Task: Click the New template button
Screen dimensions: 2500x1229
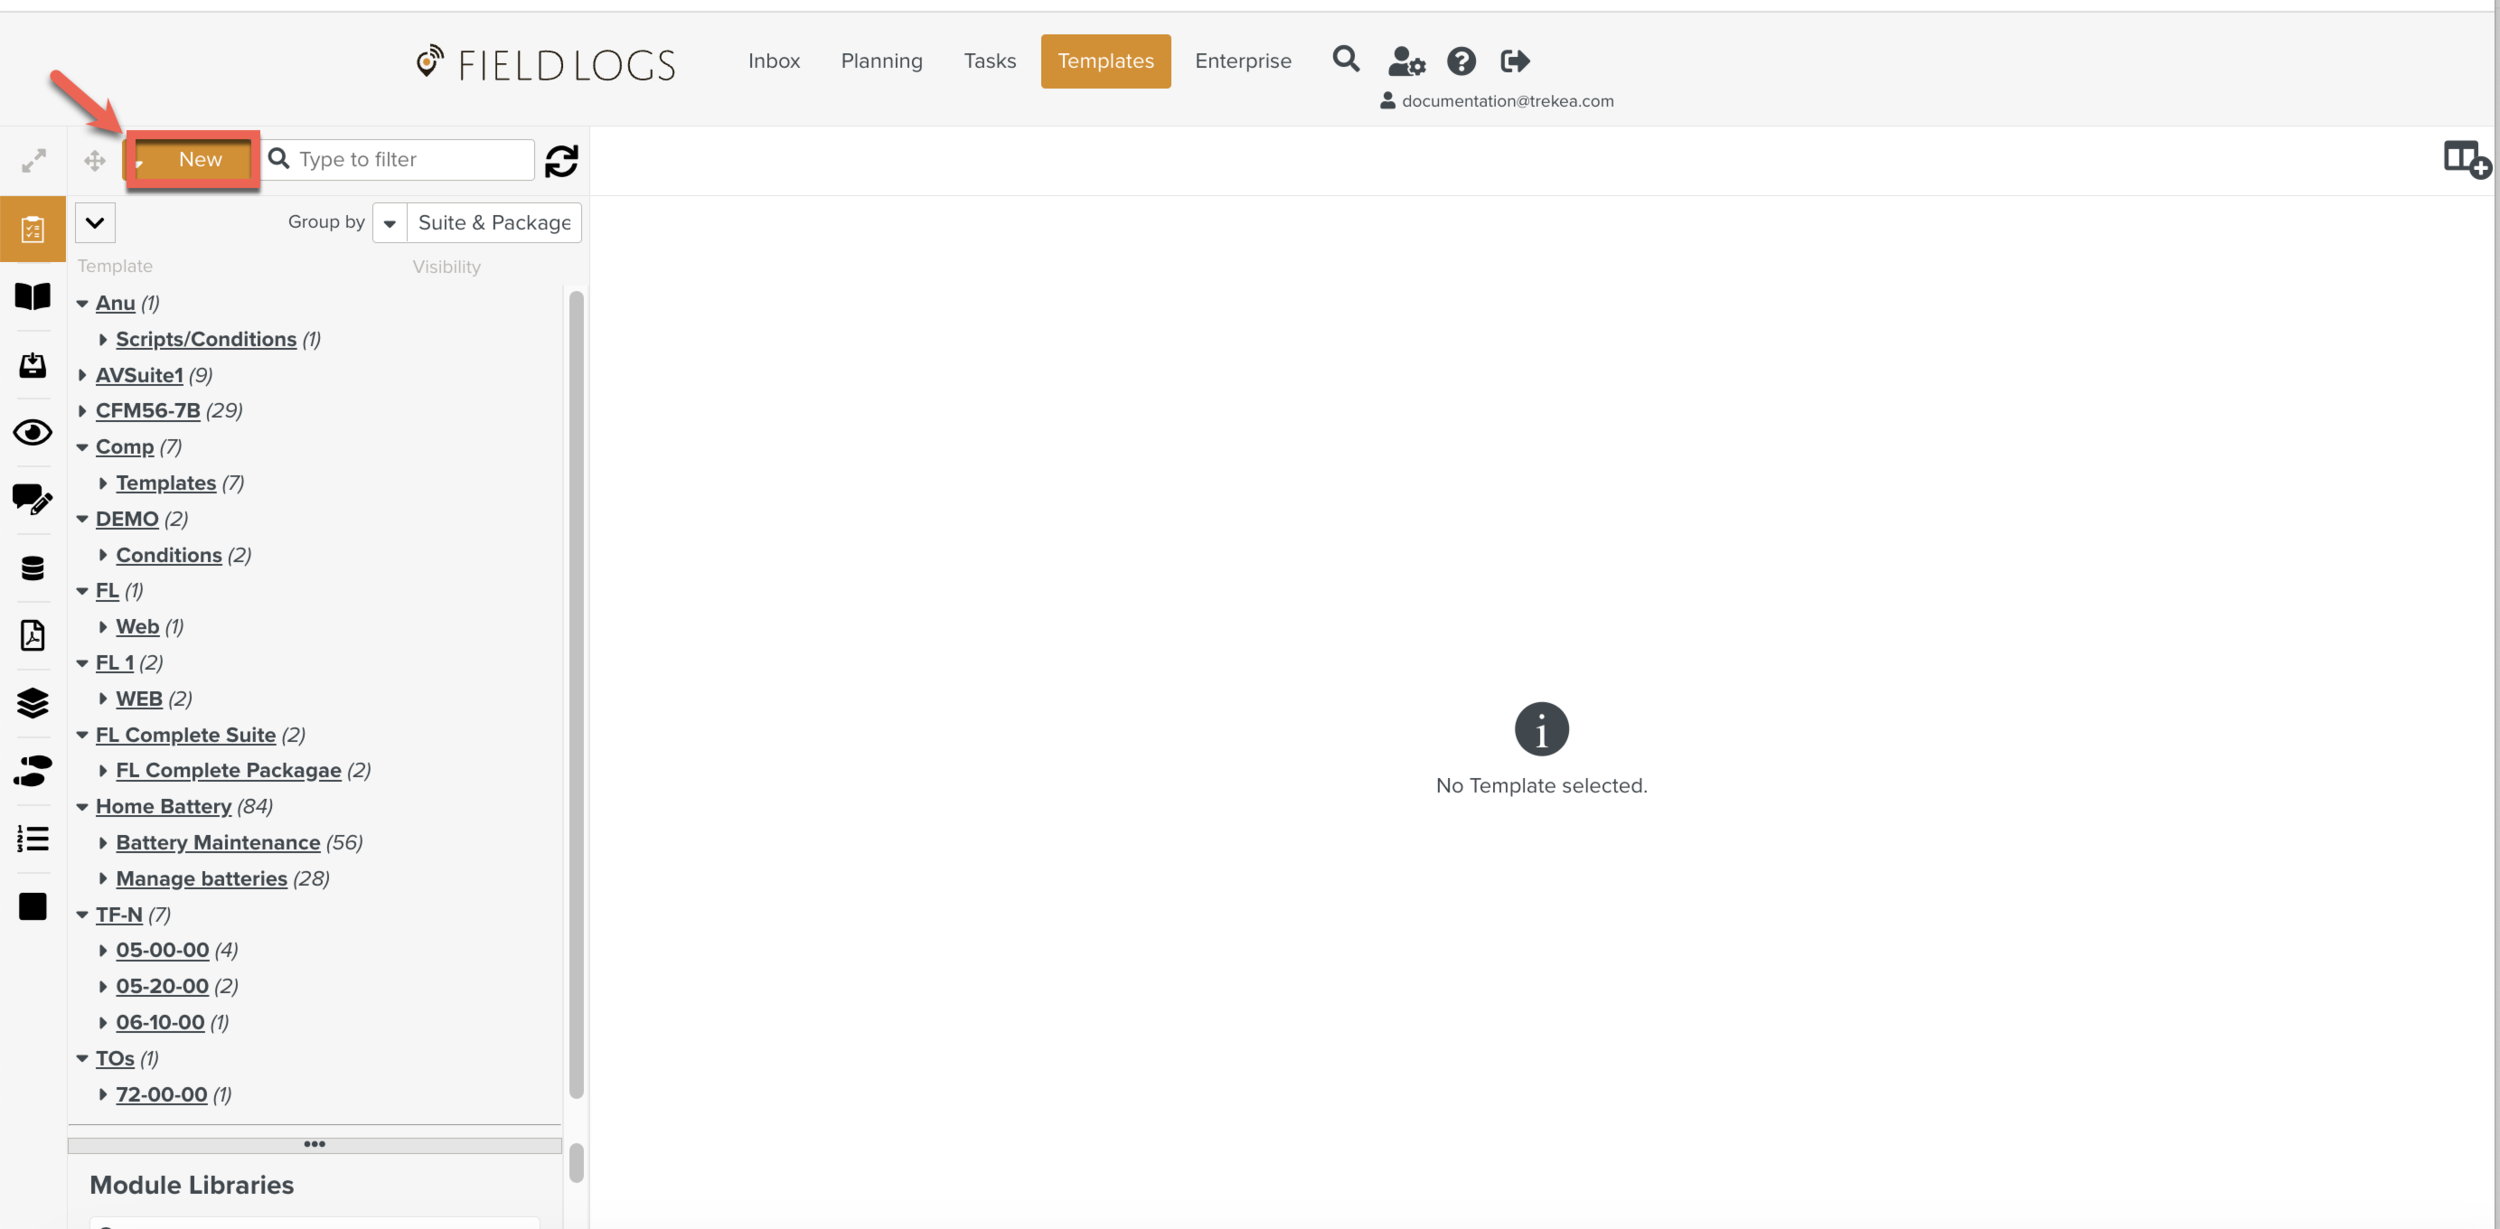Action: (x=200, y=160)
